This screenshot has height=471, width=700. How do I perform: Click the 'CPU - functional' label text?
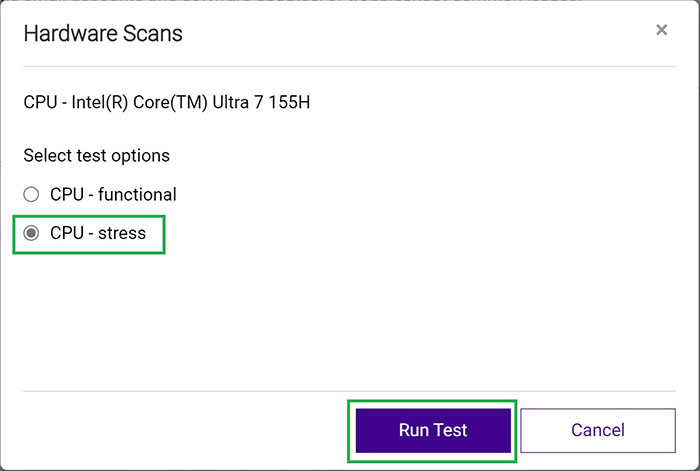click(x=113, y=194)
